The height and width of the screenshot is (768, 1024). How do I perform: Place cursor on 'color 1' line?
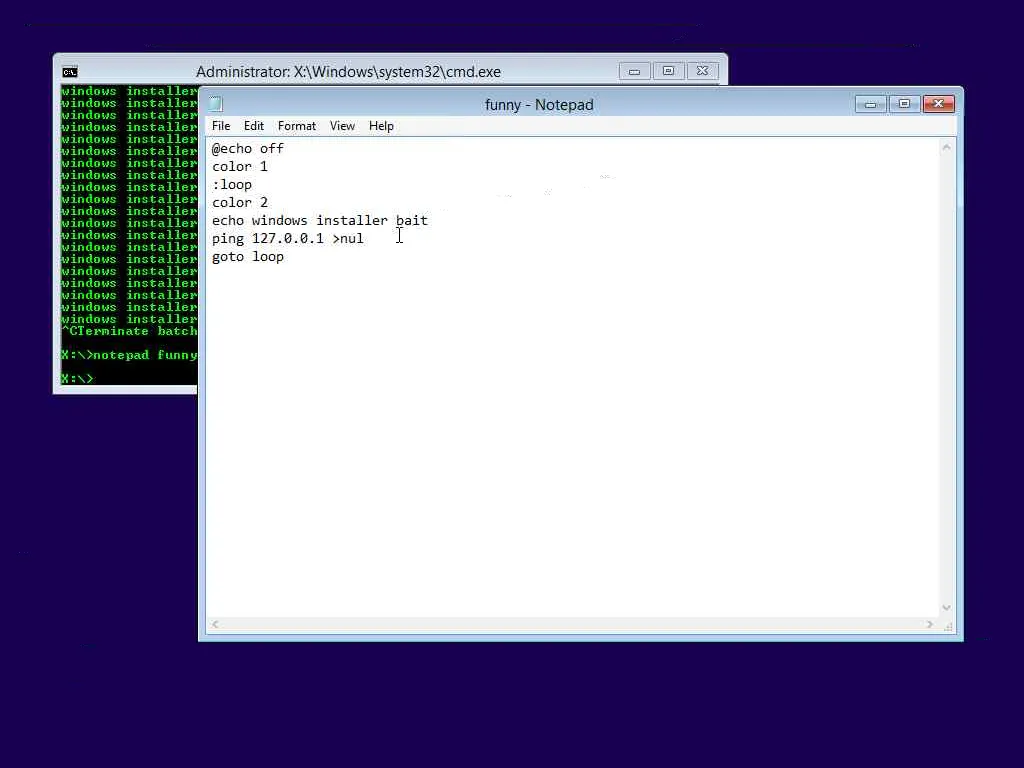240,167
